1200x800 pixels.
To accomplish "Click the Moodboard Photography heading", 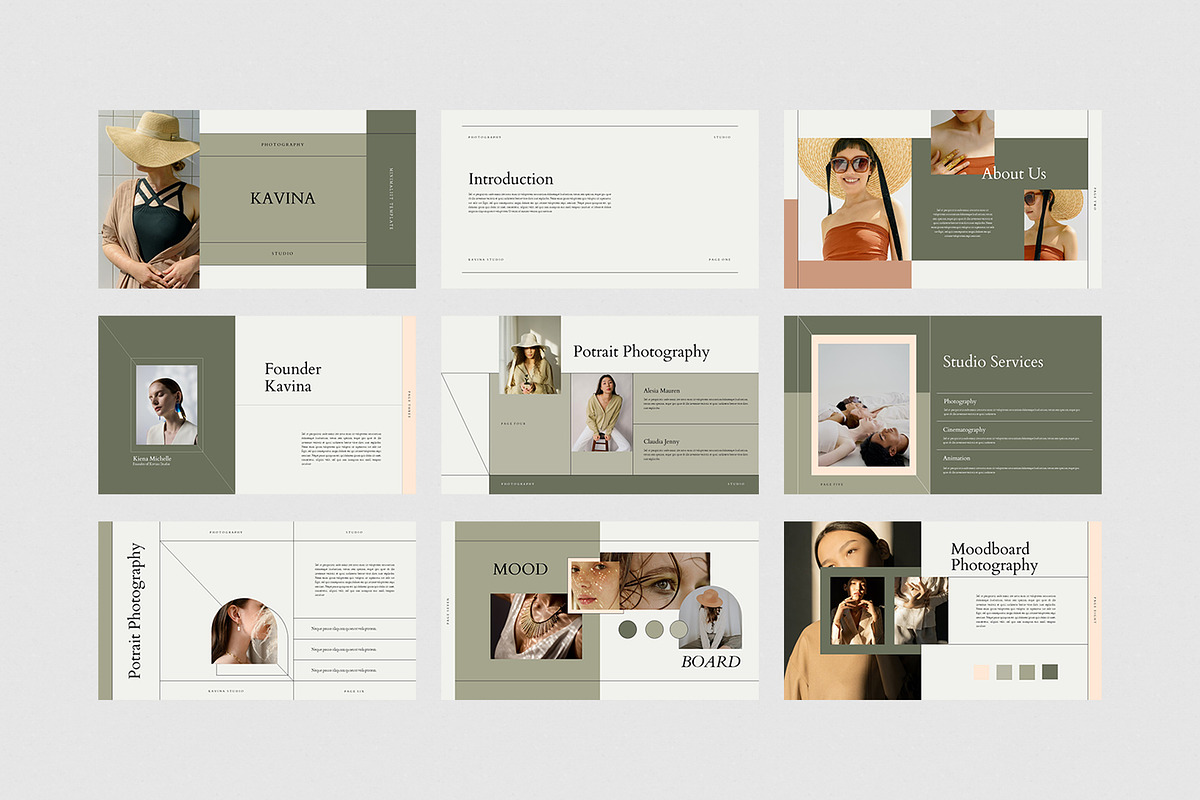I will 994,557.
